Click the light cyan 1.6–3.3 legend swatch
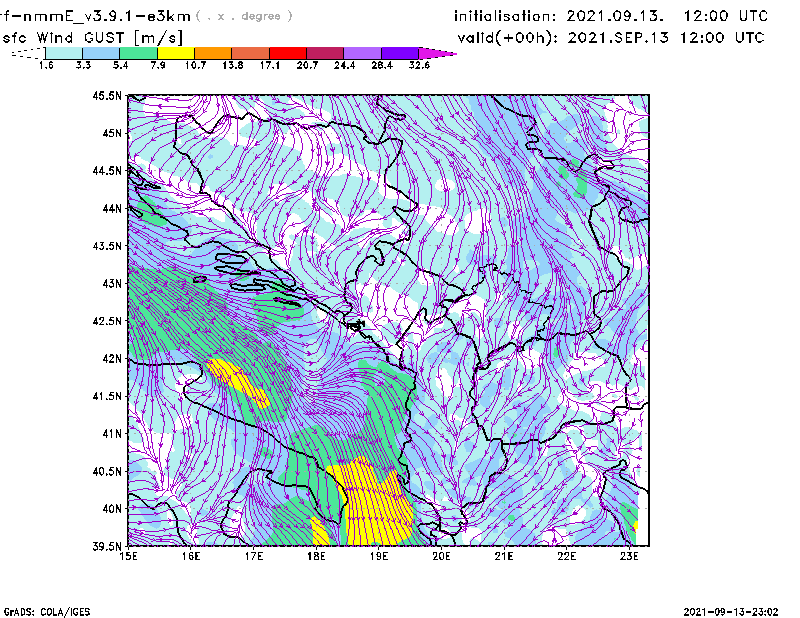800x618 pixels. coord(64,53)
